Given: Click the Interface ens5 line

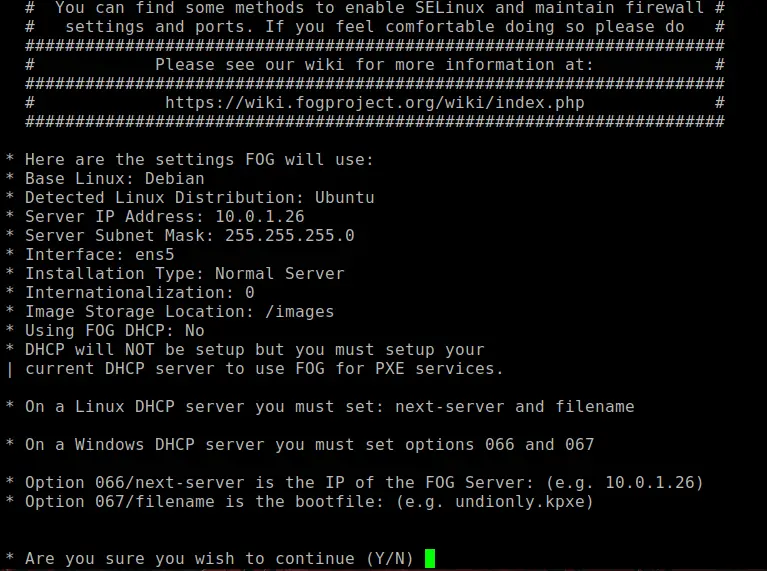Looking at the screenshot, I should [x=100, y=254].
